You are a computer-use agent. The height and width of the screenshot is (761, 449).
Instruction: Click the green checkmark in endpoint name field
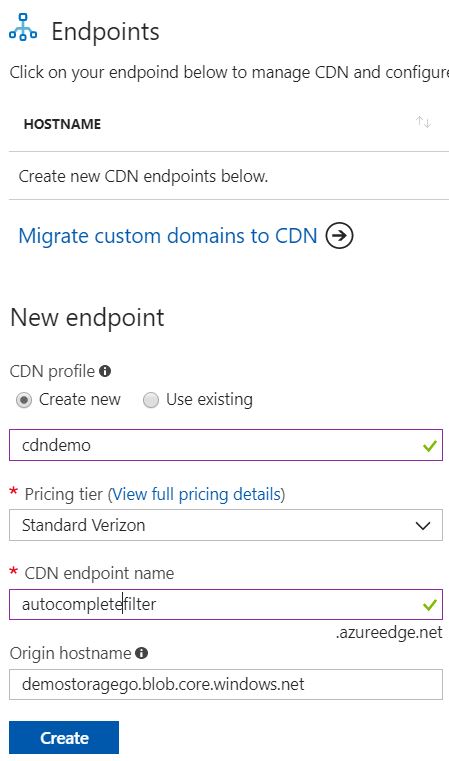point(430,605)
